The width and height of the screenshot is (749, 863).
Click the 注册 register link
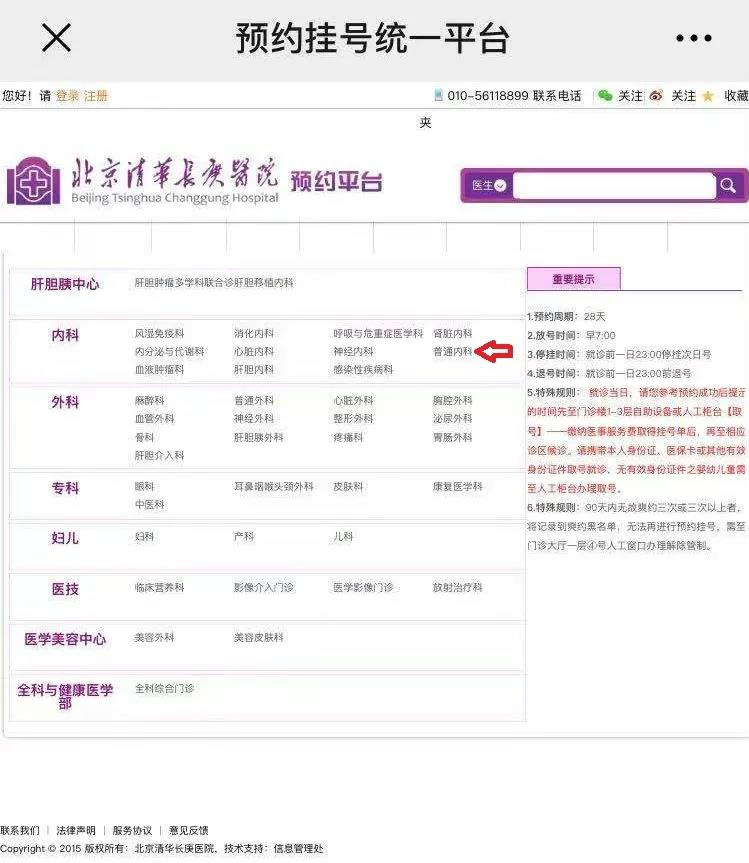pos(96,96)
